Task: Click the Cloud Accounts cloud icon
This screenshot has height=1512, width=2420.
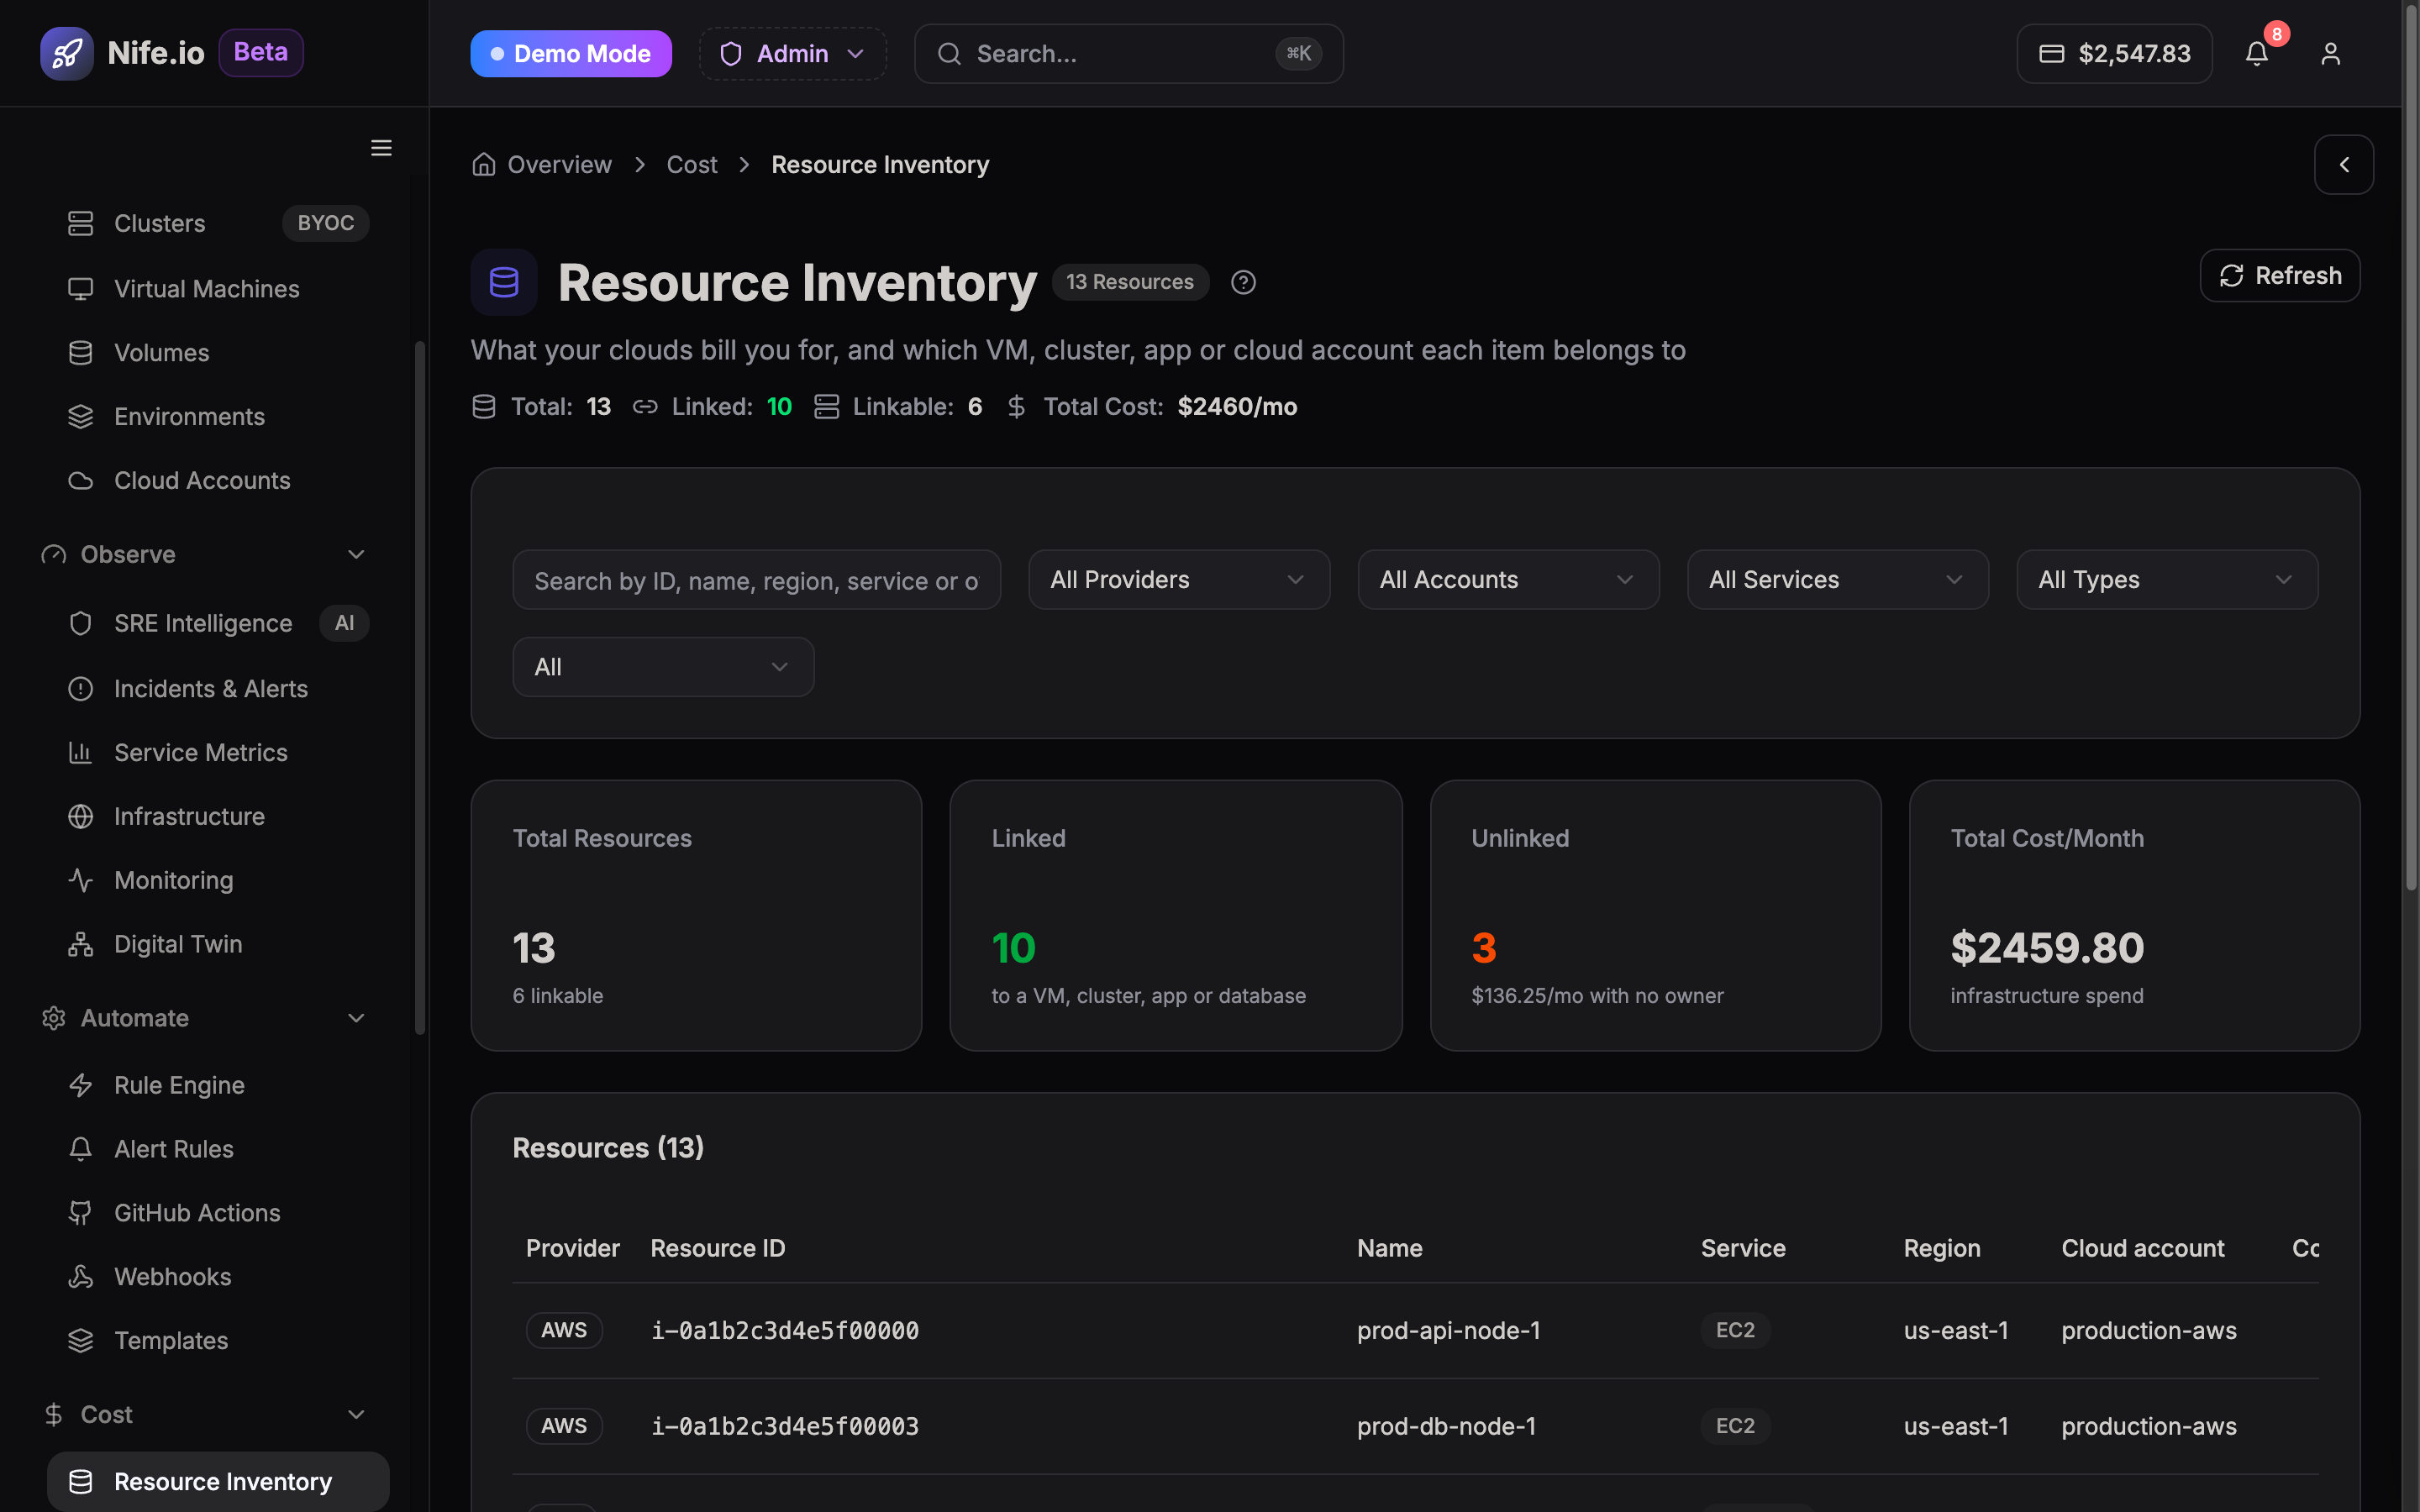Action: pos(81,481)
